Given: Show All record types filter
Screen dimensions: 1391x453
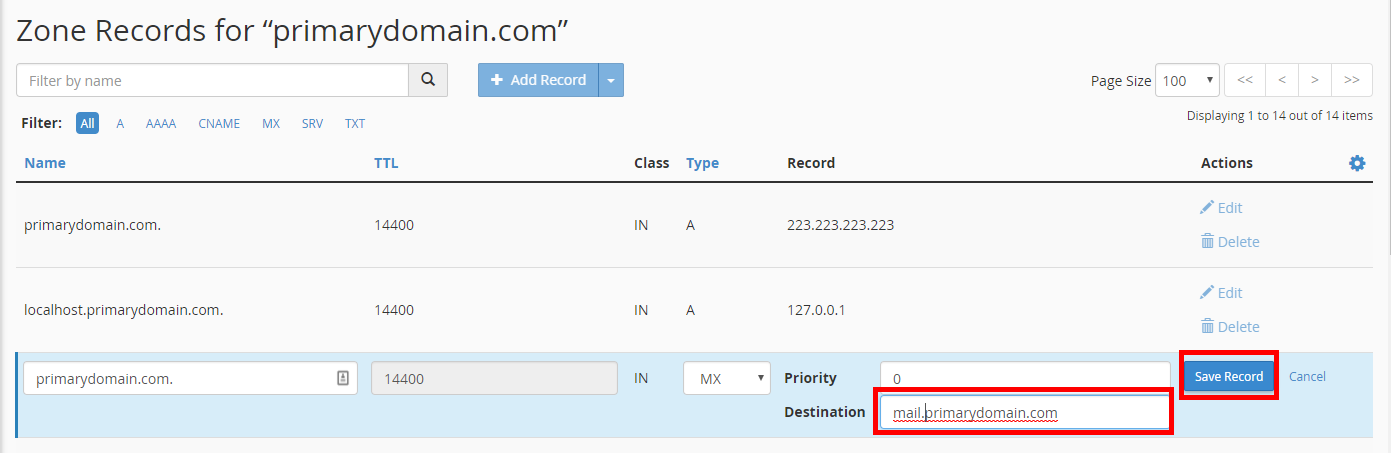Looking at the screenshot, I should (88, 124).
